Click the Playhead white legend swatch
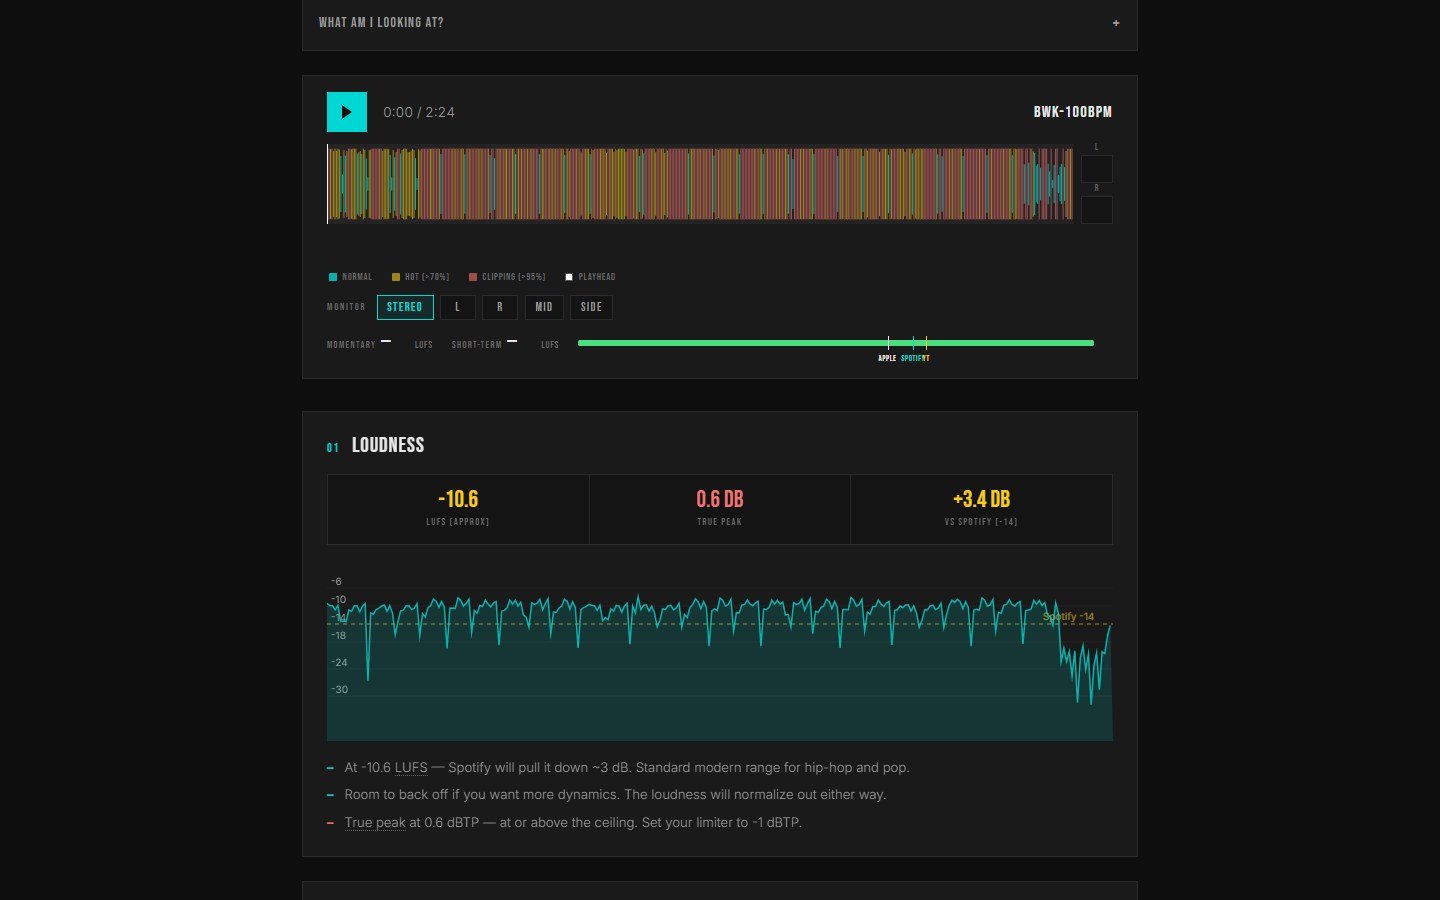 pos(569,277)
